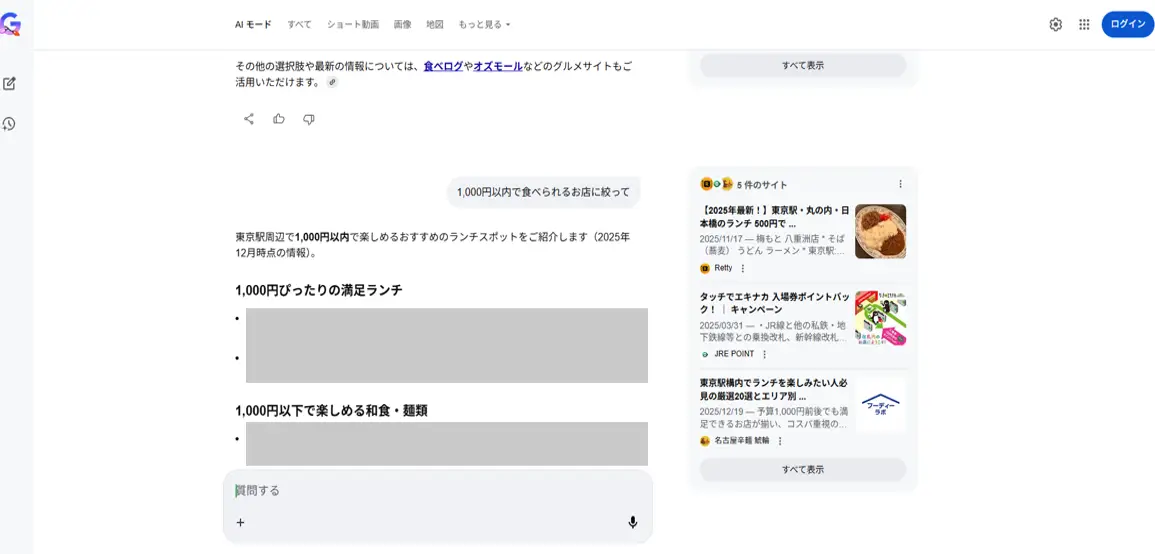The image size is (1155, 554).
Task: Open the タッチでエキナカ 入場券ポイントバック article
Action: pos(773,303)
